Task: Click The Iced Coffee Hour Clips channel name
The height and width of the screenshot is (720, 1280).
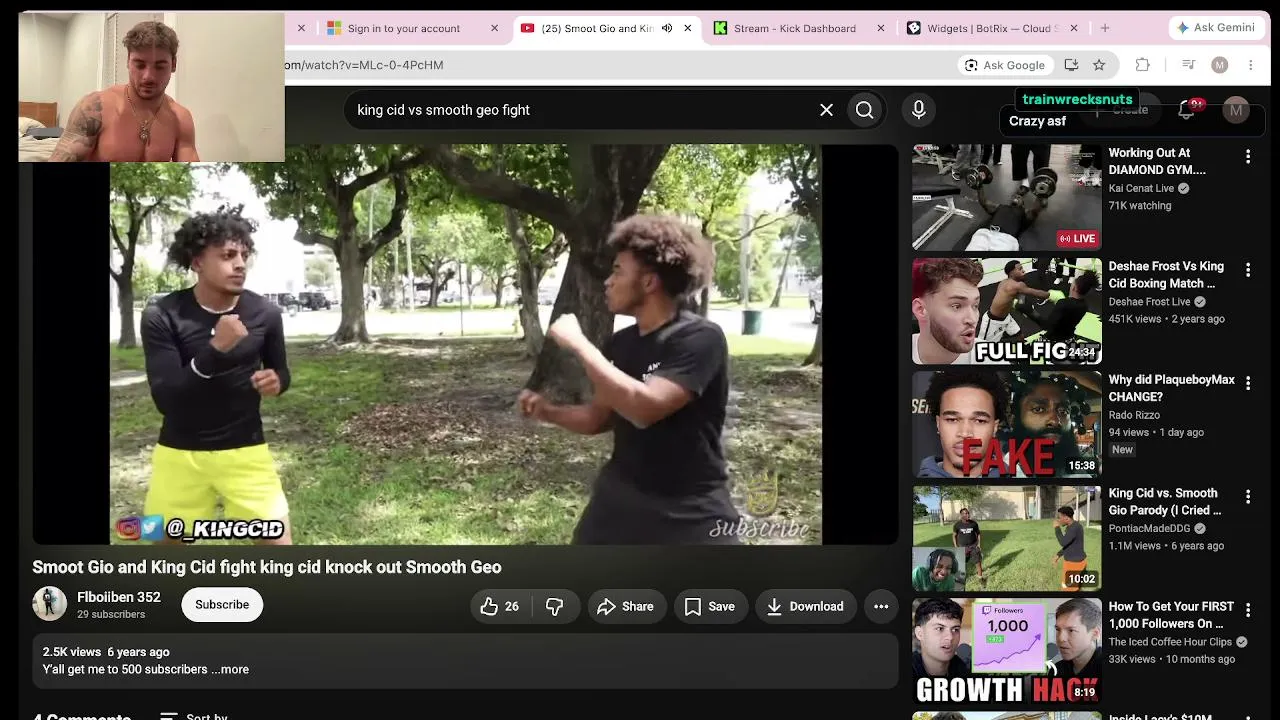Action: 1170,642
